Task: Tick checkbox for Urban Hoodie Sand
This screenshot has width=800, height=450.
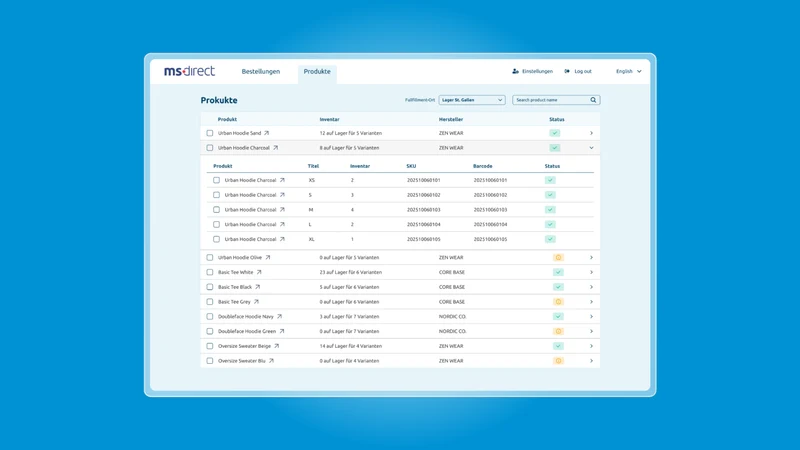Action: tap(210, 133)
